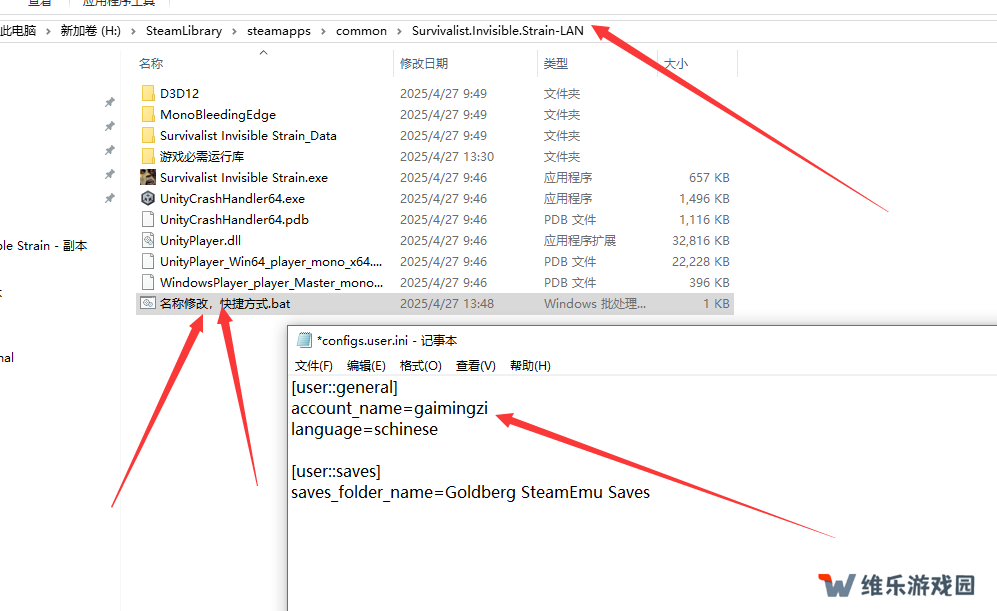Image resolution: width=997 pixels, height=611 pixels.
Task: Click the Survivalist Invisible Strain.exe game icon
Action: point(148,177)
